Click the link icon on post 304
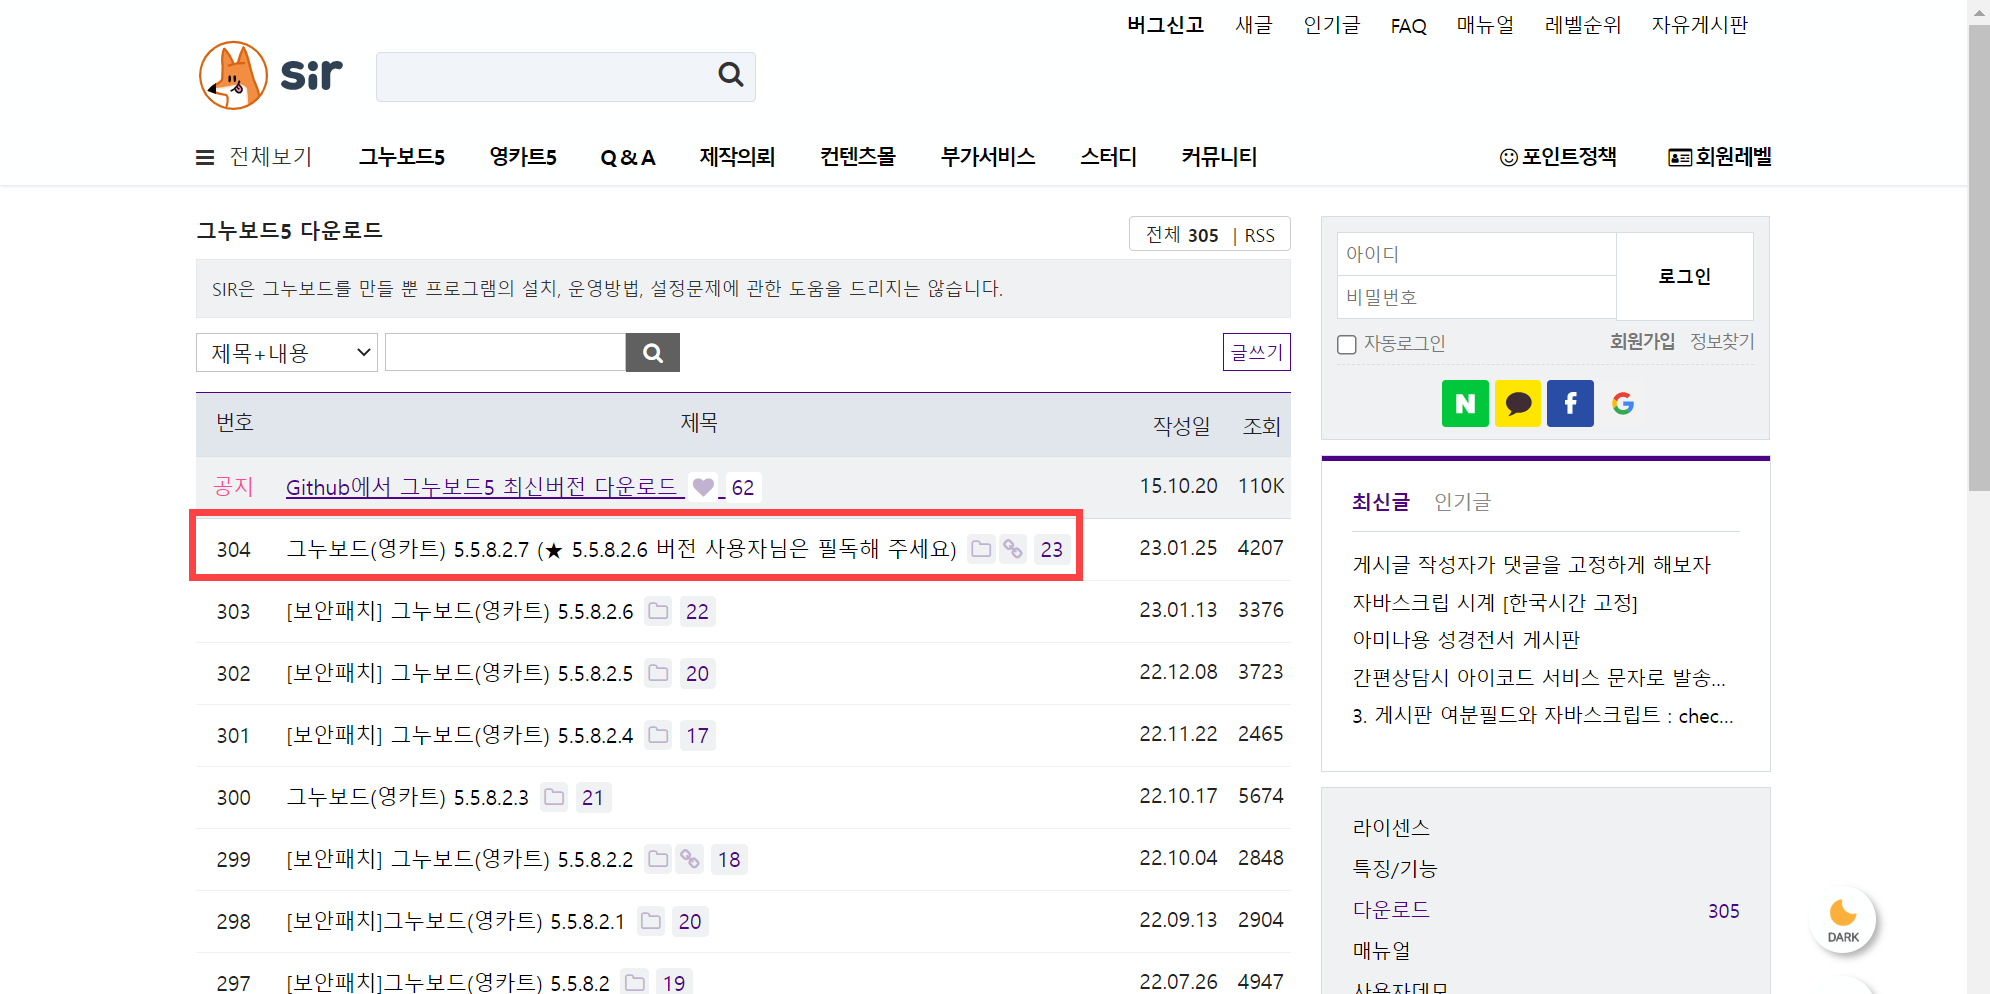 coord(1013,549)
